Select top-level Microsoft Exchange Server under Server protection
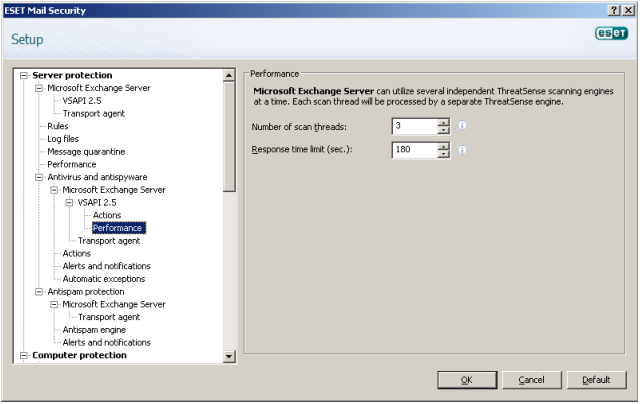 click(99, 88)
